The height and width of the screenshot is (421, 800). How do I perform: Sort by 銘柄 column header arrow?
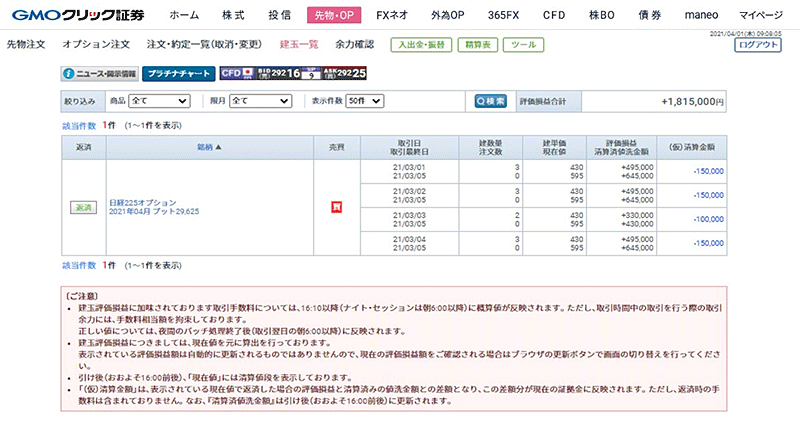(210, 147)
